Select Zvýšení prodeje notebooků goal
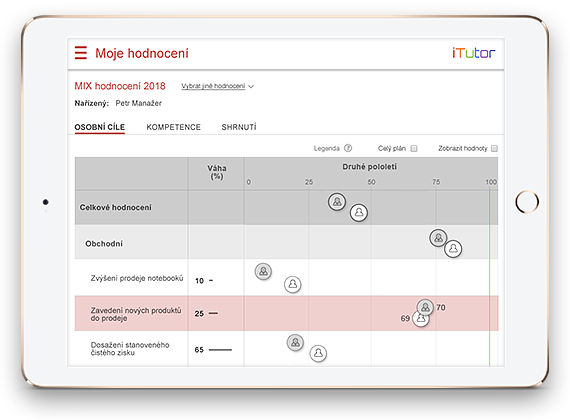 pyautogui.click(x=137, y=278)
